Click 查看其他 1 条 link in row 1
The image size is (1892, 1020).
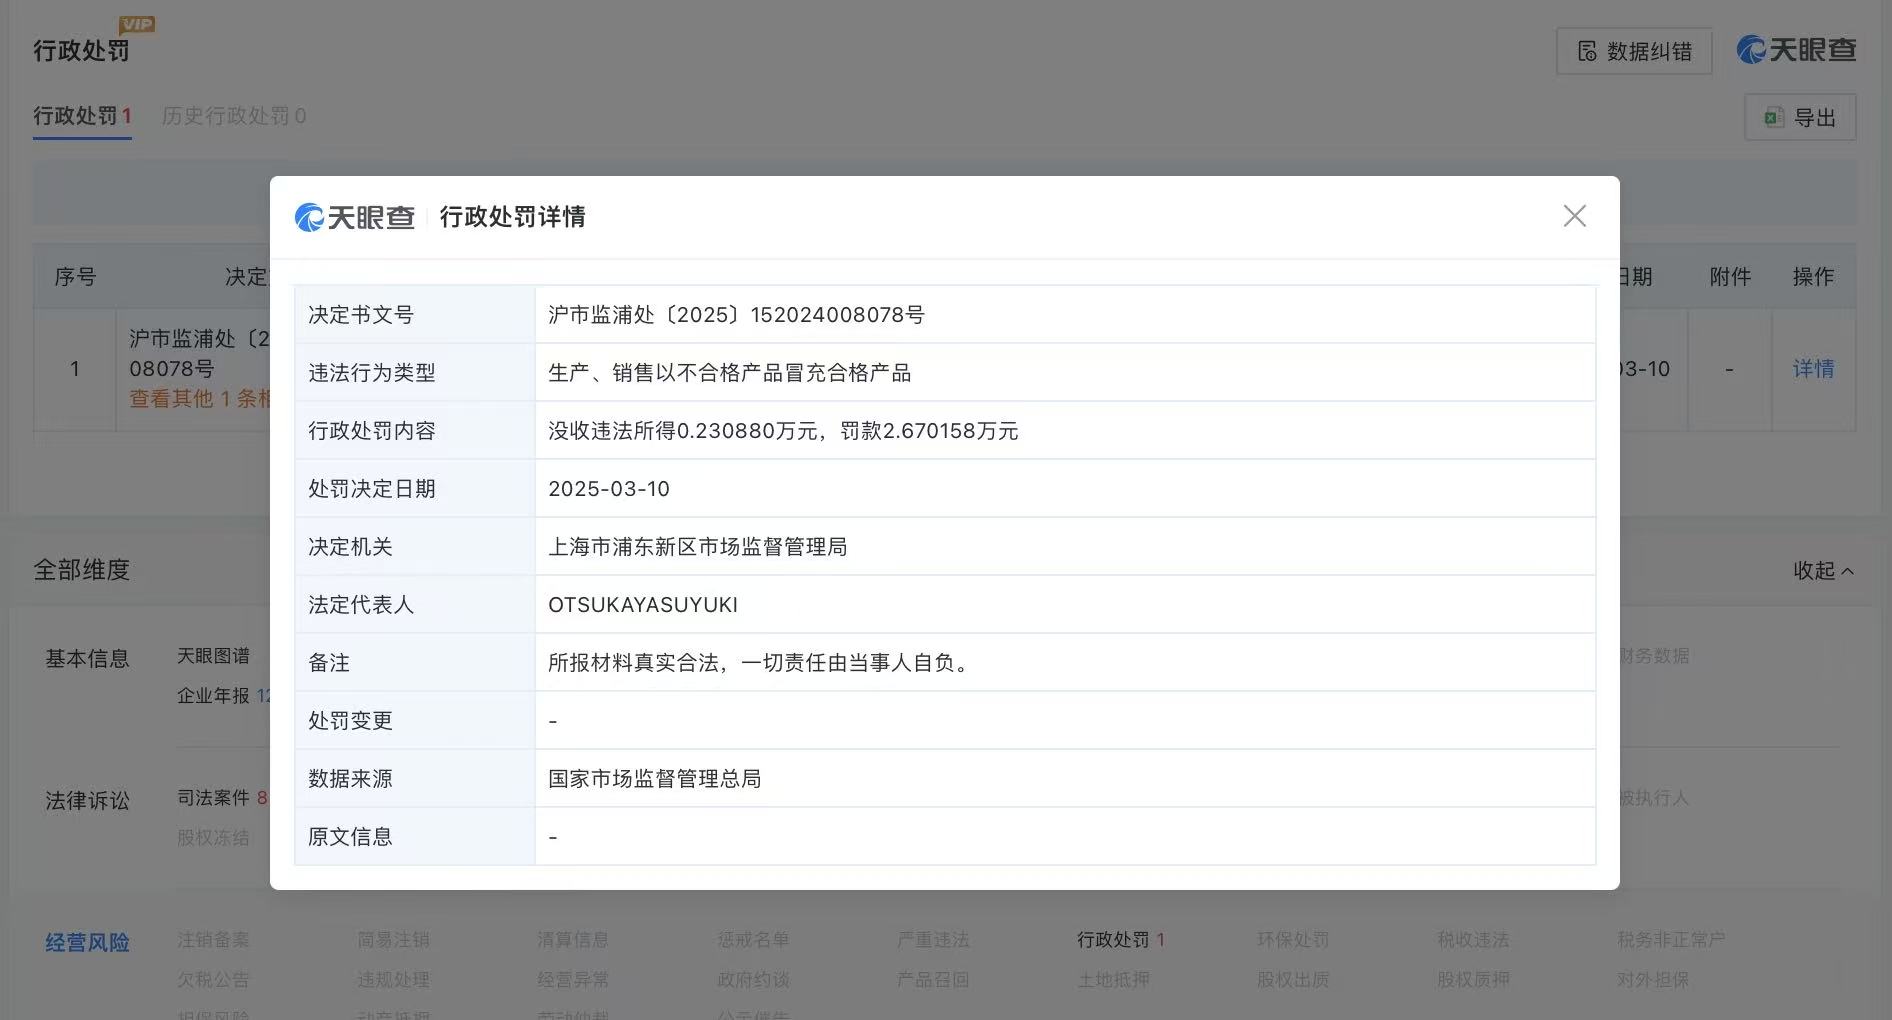coord(200,399)
